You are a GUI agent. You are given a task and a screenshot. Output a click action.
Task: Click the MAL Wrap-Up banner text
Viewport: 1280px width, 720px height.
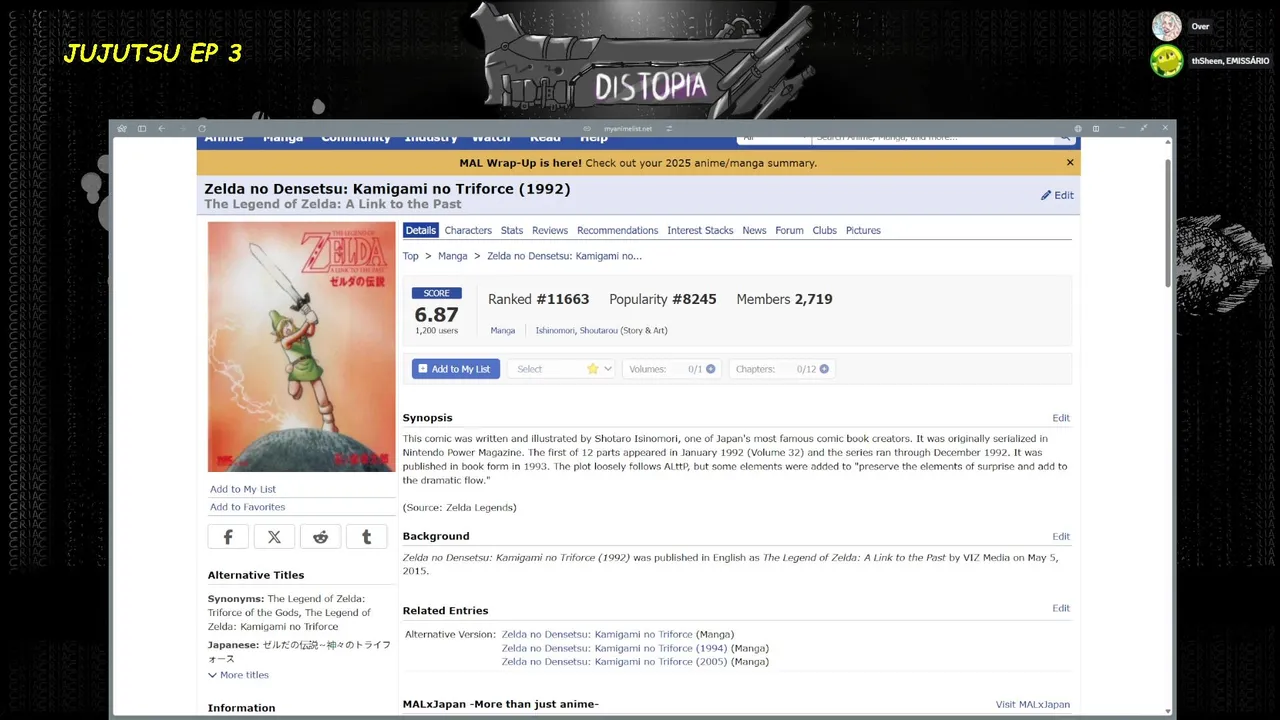(x=638, y=163)
